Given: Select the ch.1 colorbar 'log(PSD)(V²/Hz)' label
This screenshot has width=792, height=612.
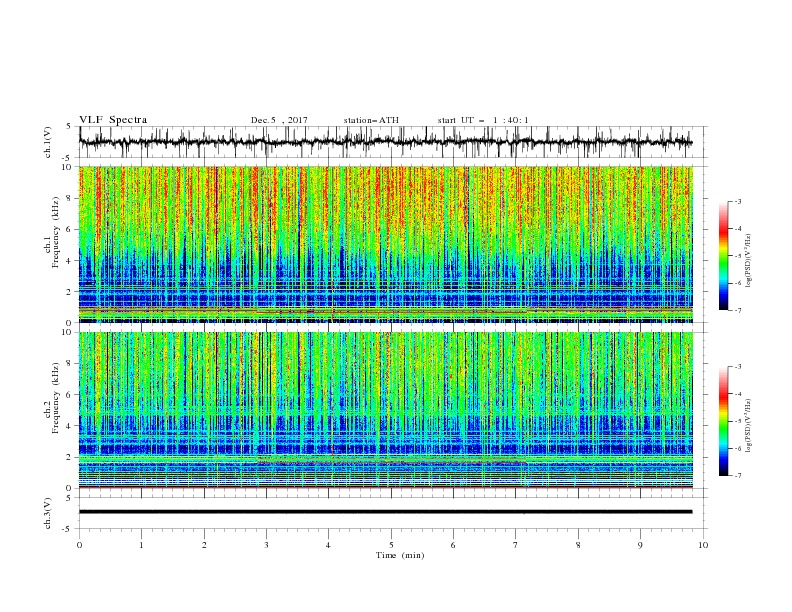Looking at the screenshot, I should 748,261.
